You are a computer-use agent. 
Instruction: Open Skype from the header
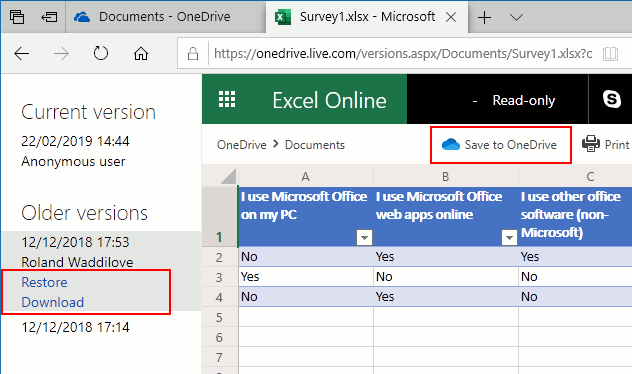click(611, 99)
